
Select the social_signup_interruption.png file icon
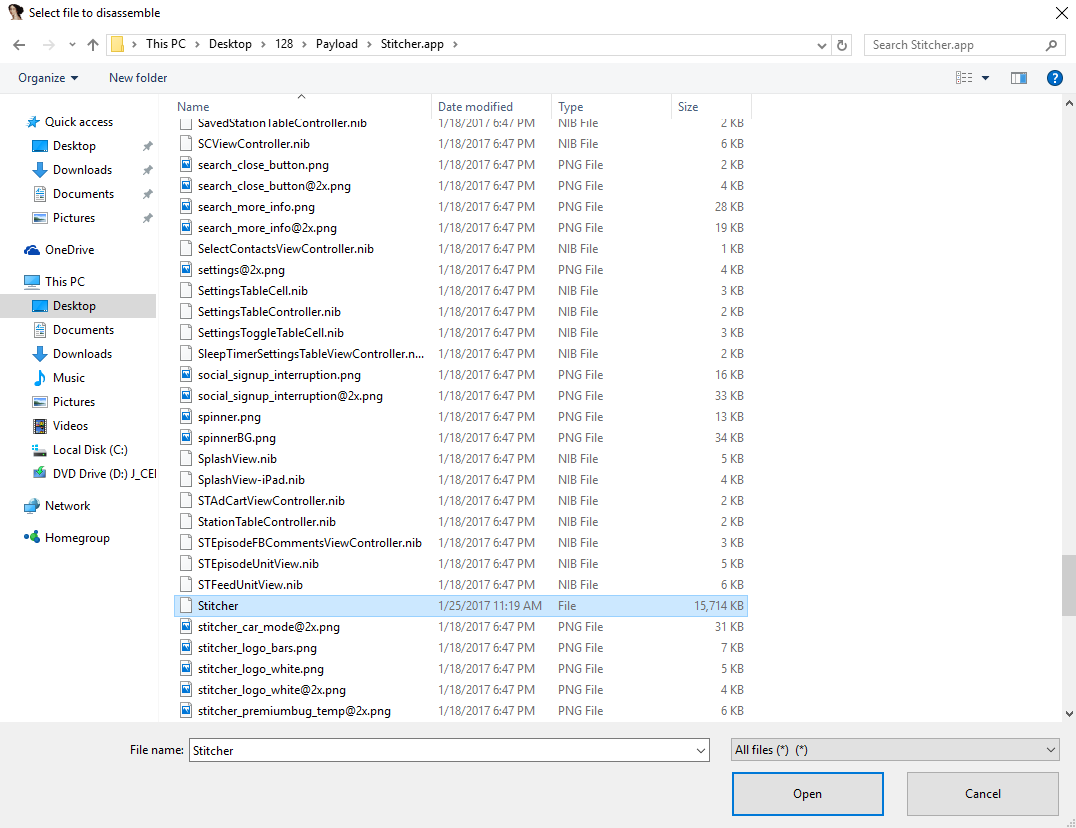pos(185,375)
